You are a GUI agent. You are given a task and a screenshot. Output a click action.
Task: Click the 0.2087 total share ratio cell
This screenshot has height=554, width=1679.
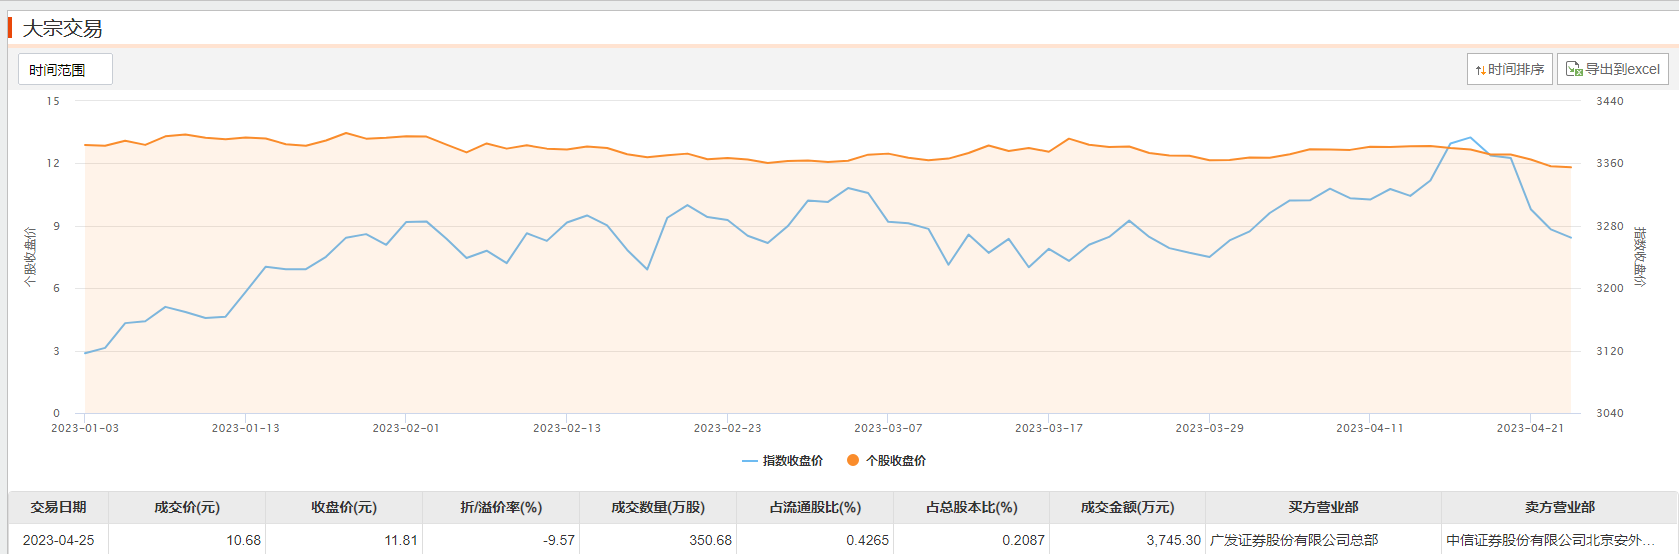point(971,540)
